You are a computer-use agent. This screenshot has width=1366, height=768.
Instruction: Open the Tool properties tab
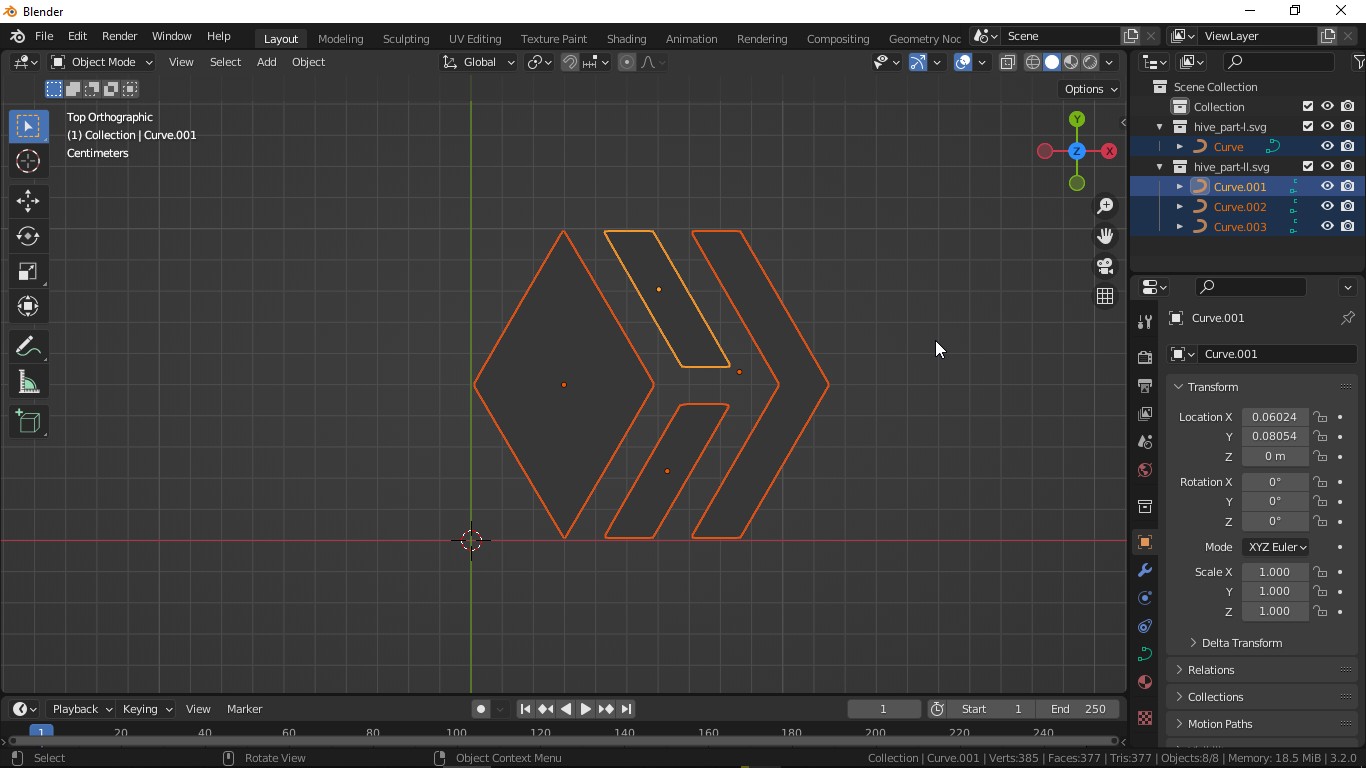click(1145, 321)
